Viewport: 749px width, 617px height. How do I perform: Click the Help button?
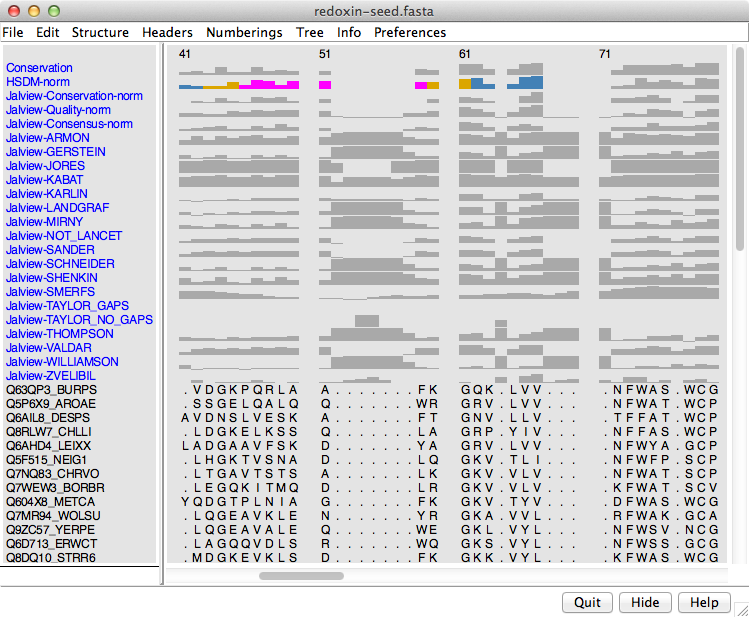(705, 603)
